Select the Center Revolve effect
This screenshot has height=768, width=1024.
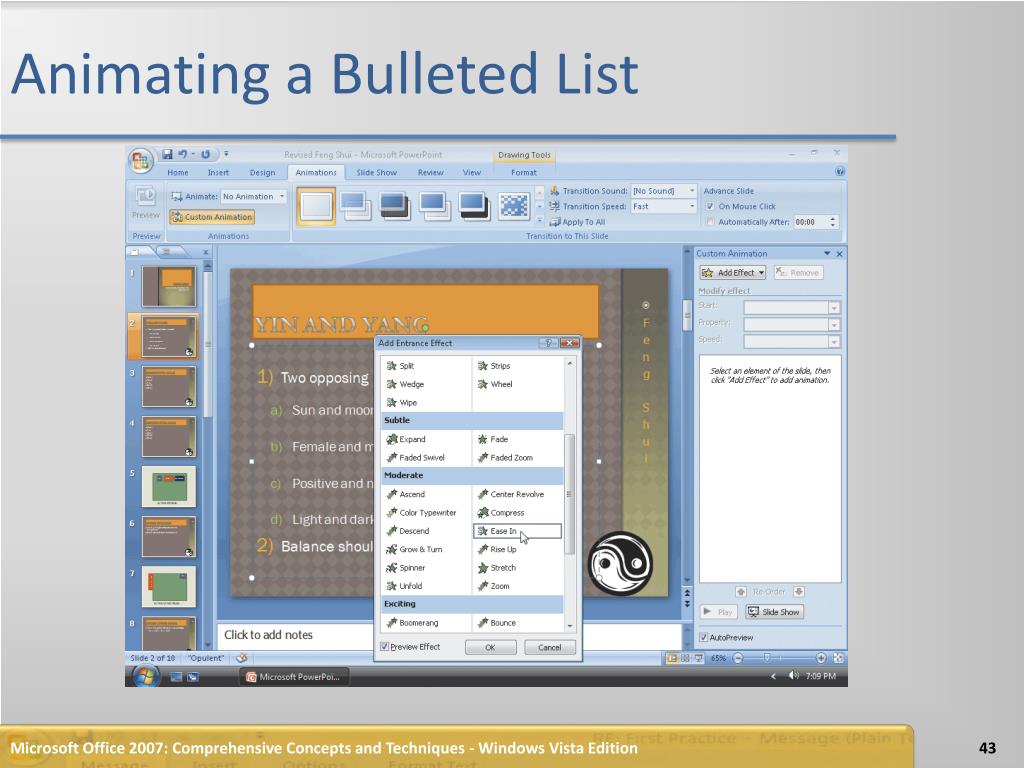(511, 494)
